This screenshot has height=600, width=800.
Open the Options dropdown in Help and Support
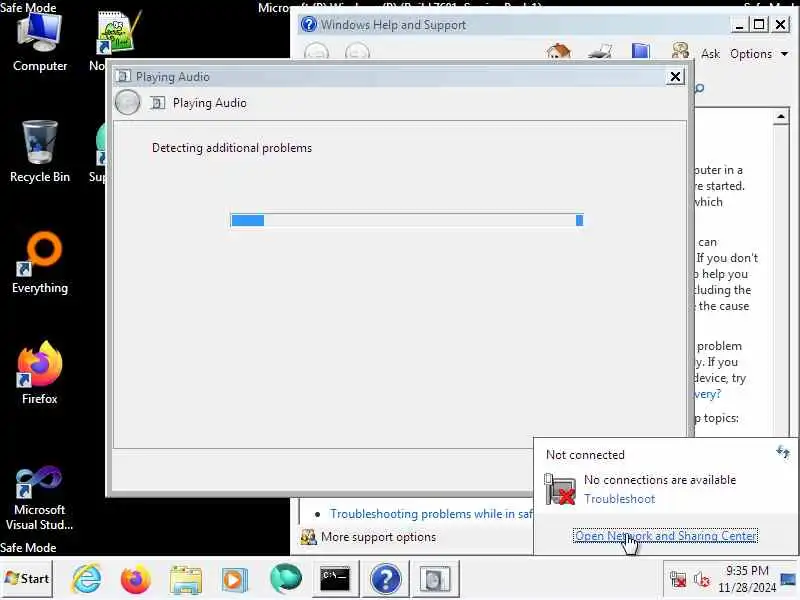click(759, 54)
